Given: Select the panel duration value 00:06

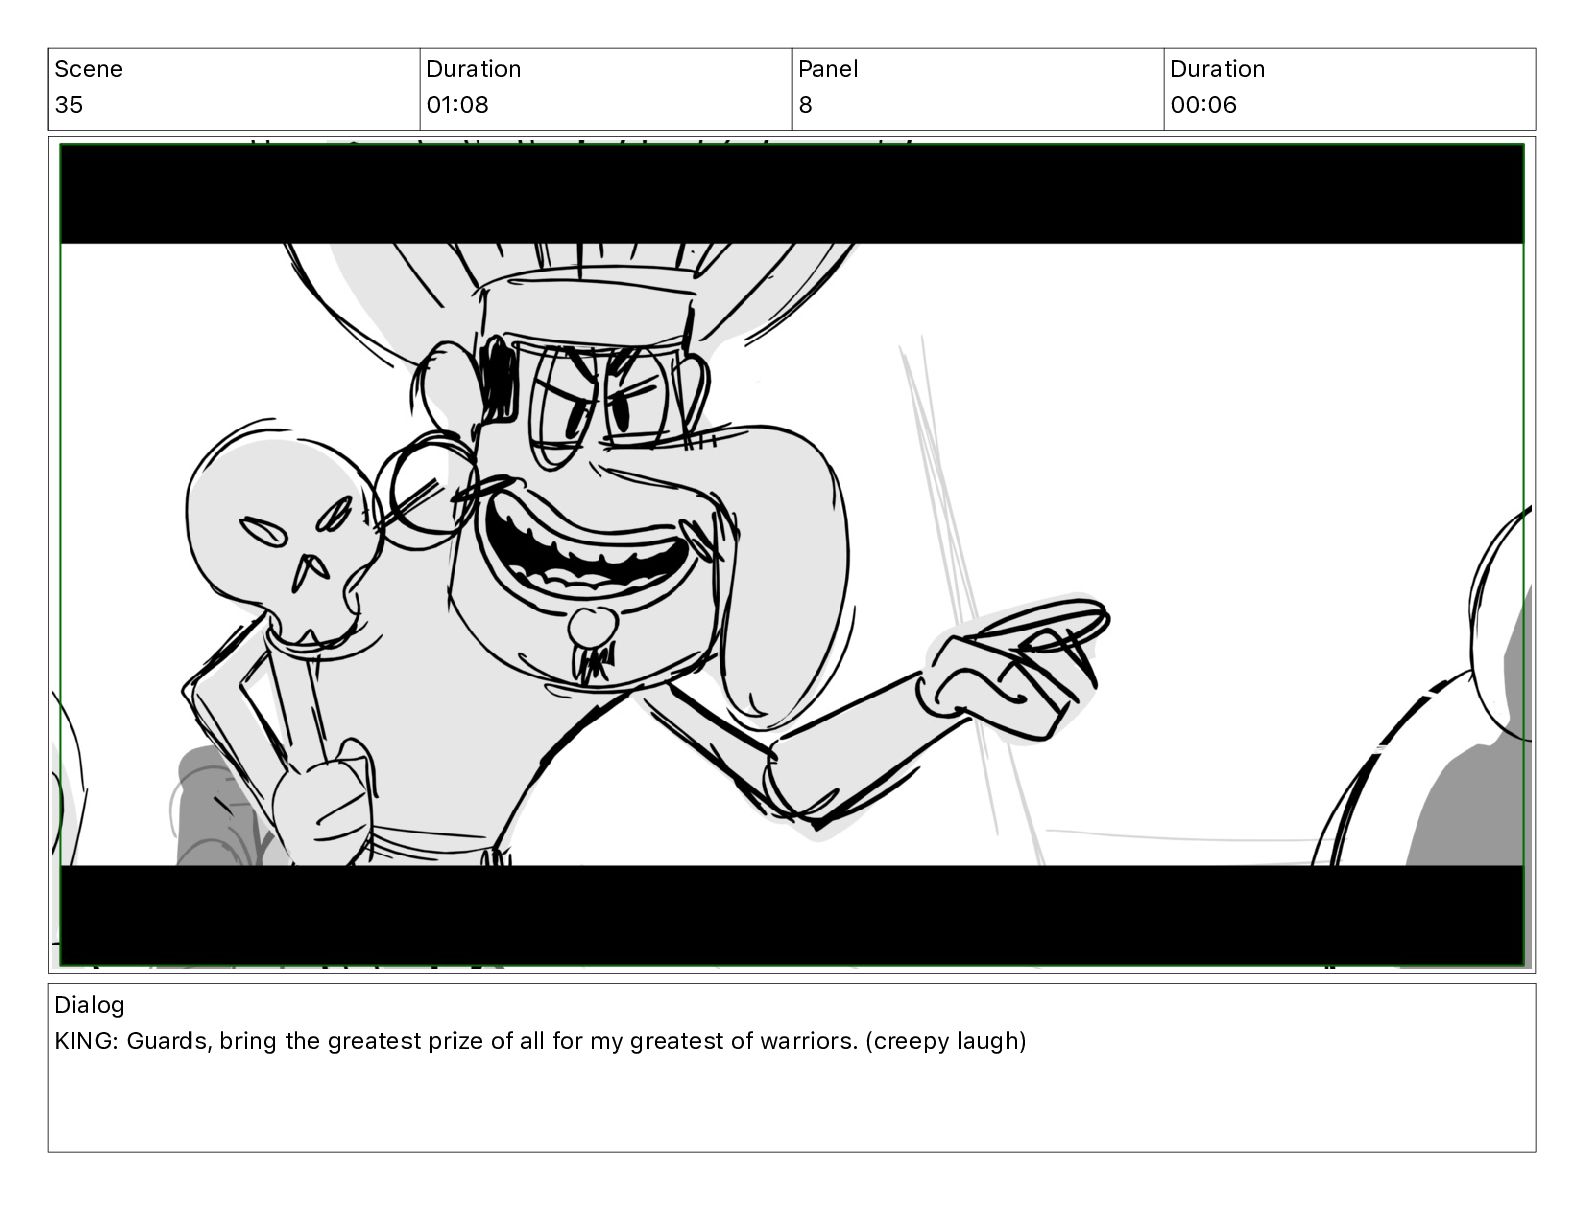Looking at the screenshot, I should point(1203,105).
